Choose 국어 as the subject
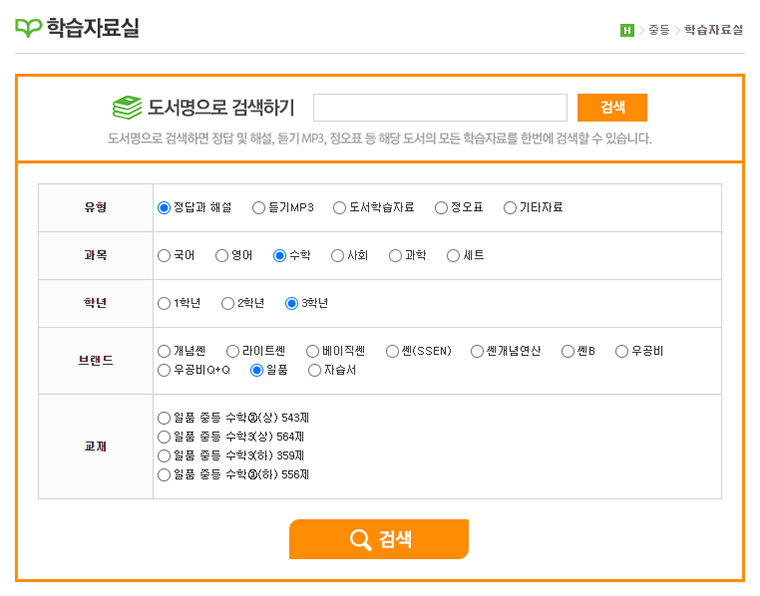 pyautogui.click(x=164, y=255)
